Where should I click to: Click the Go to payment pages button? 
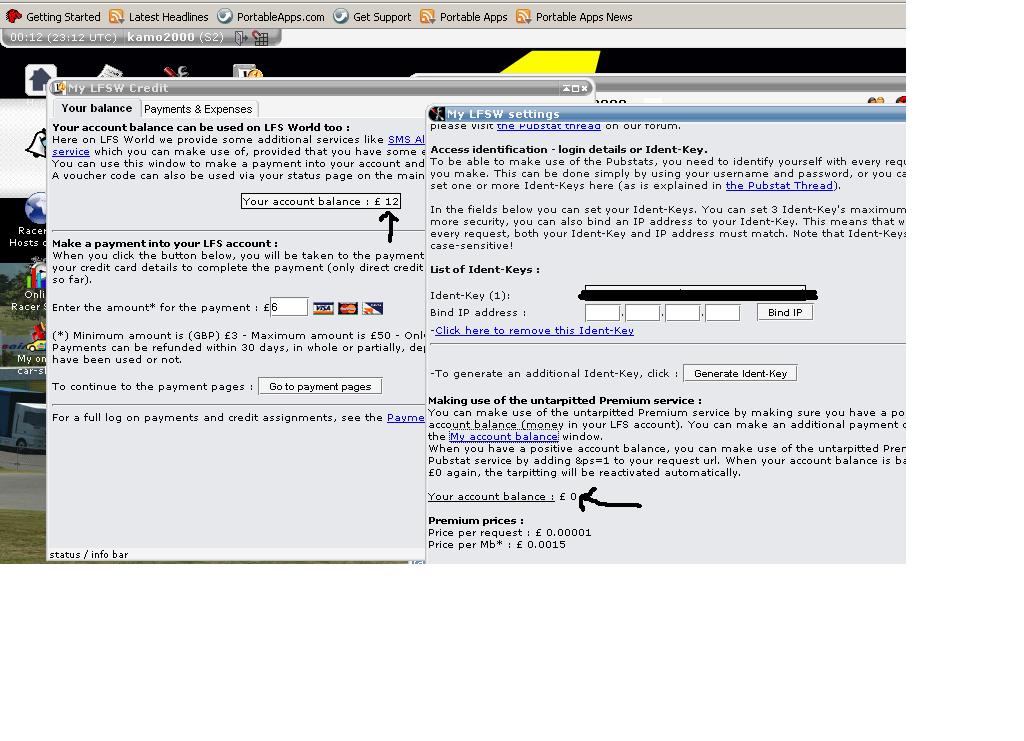coord(320,386)
